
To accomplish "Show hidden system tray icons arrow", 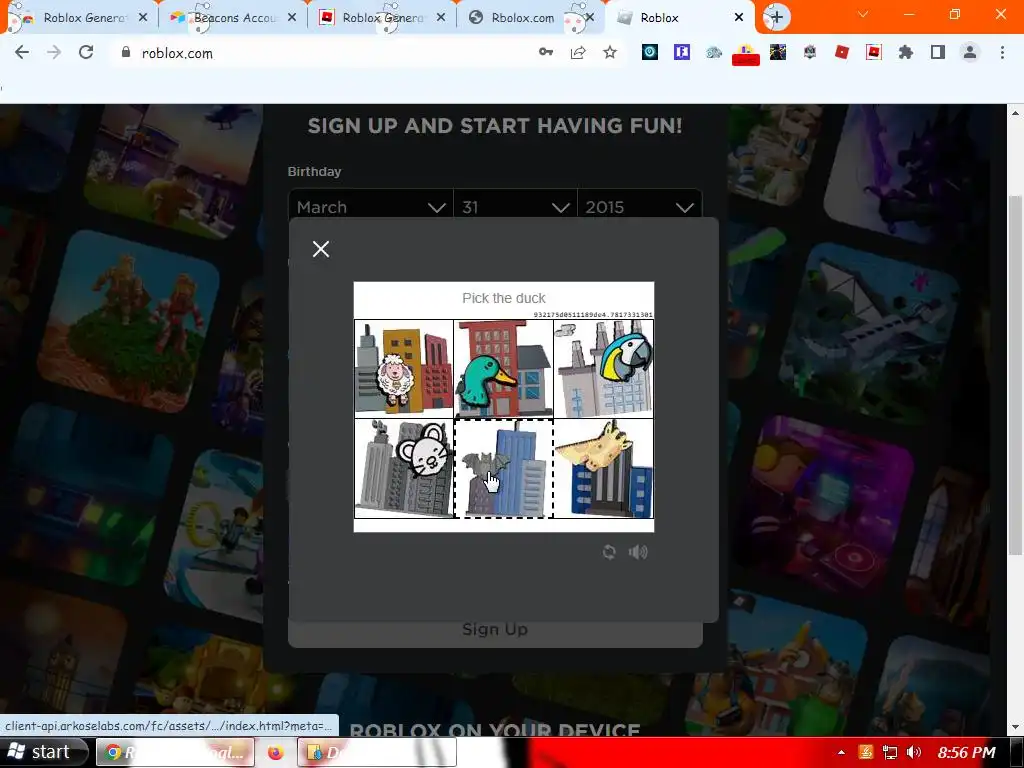I will coord(841,752).
